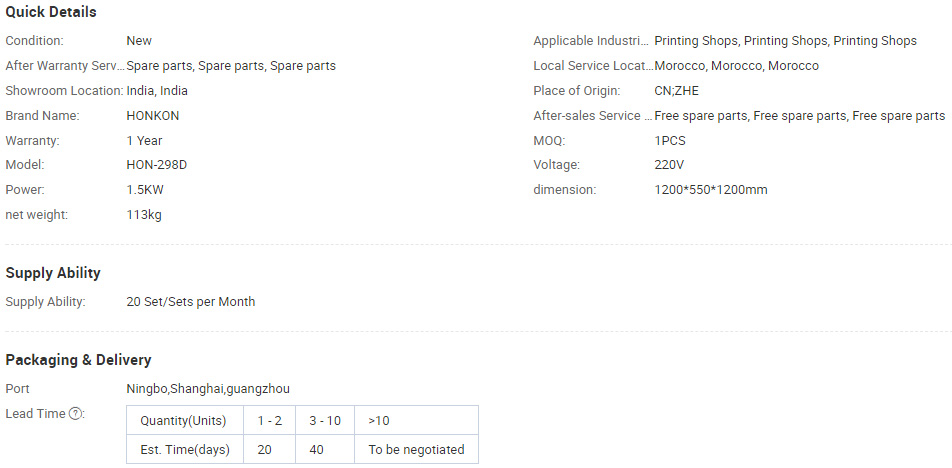Click the truncated Local Service Location label
Screen dimensions: 952x468
(593, 66)
